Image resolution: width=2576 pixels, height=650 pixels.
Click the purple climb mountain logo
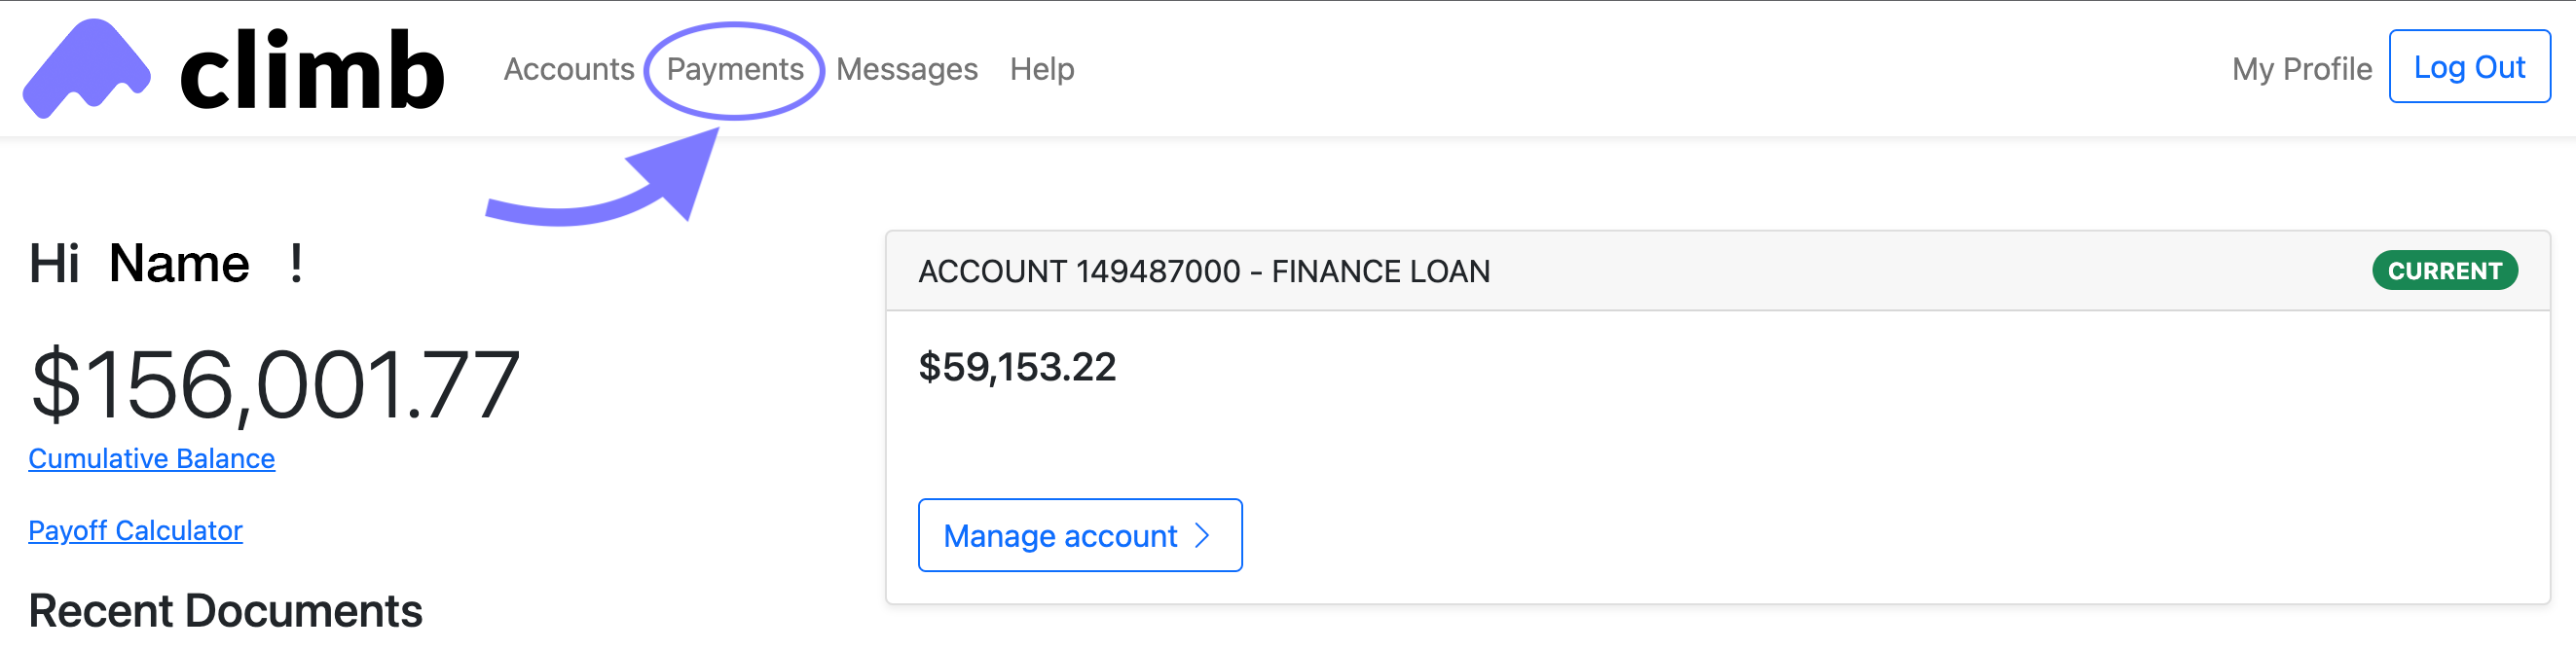coord(87,68)
